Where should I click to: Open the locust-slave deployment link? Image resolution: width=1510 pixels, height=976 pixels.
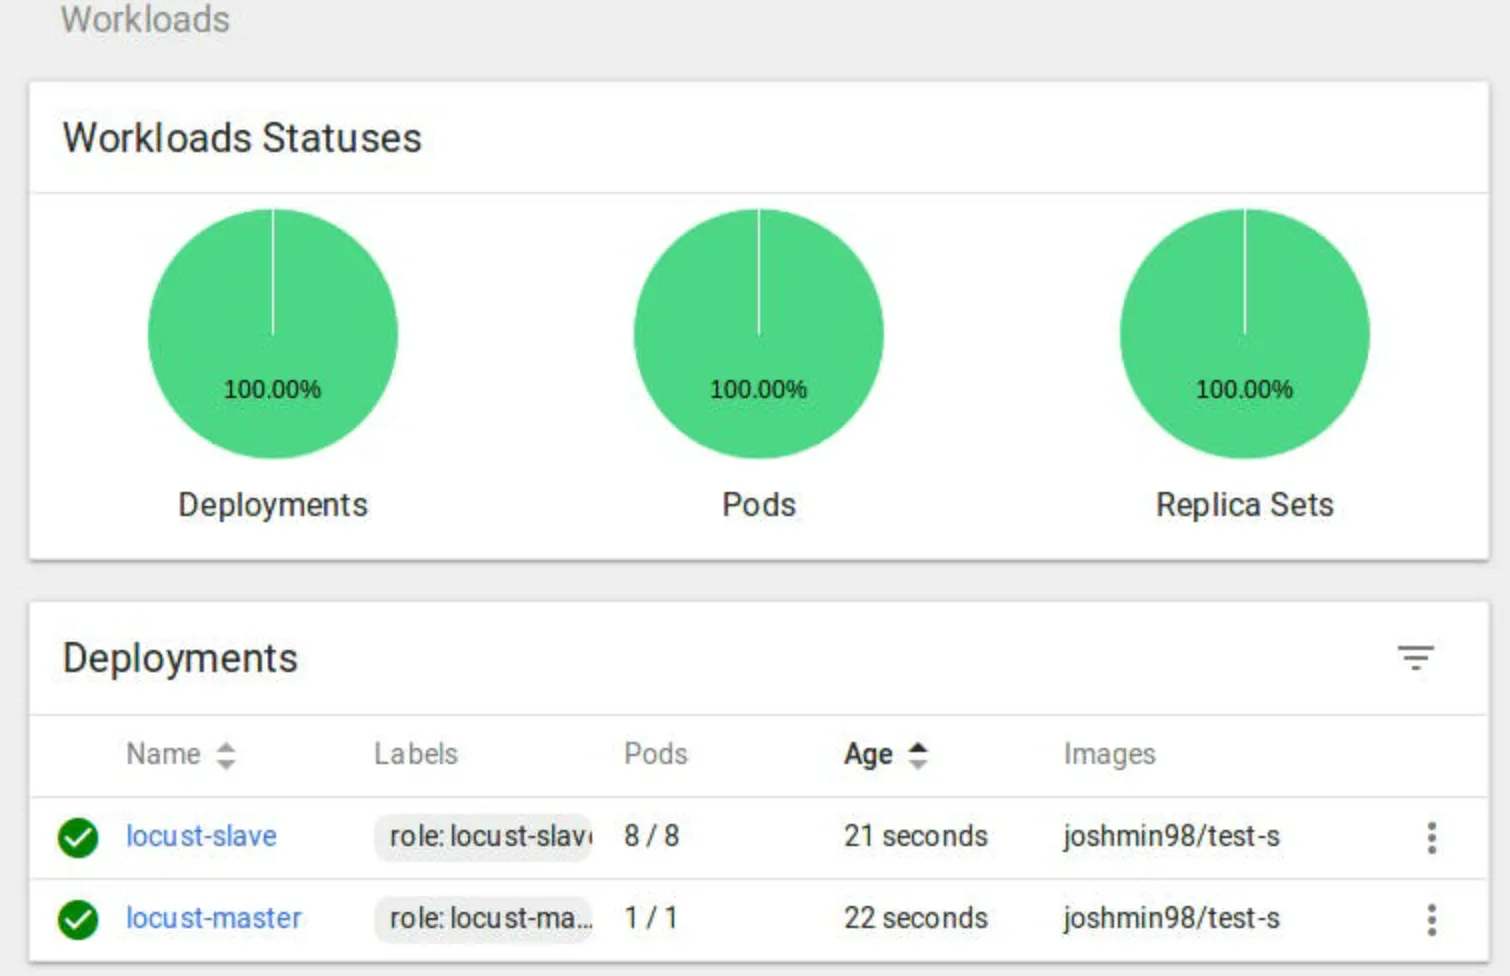tap(201, 836)
